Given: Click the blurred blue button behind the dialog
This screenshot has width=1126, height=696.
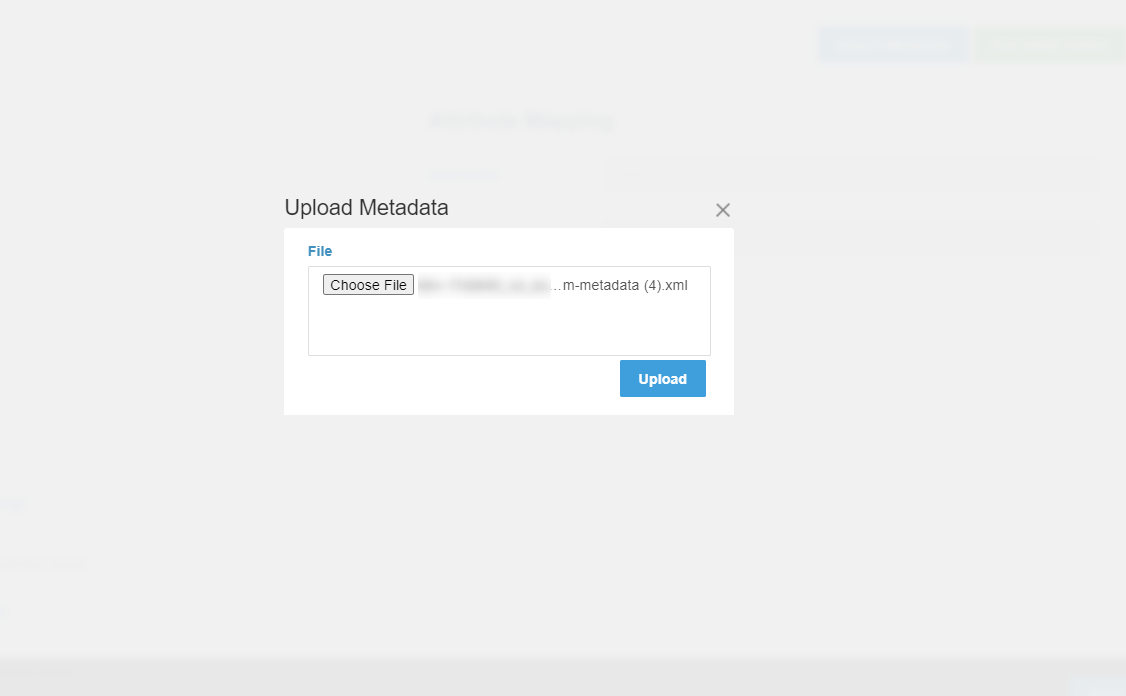Looking at the screenshot, I should (892, 44).
